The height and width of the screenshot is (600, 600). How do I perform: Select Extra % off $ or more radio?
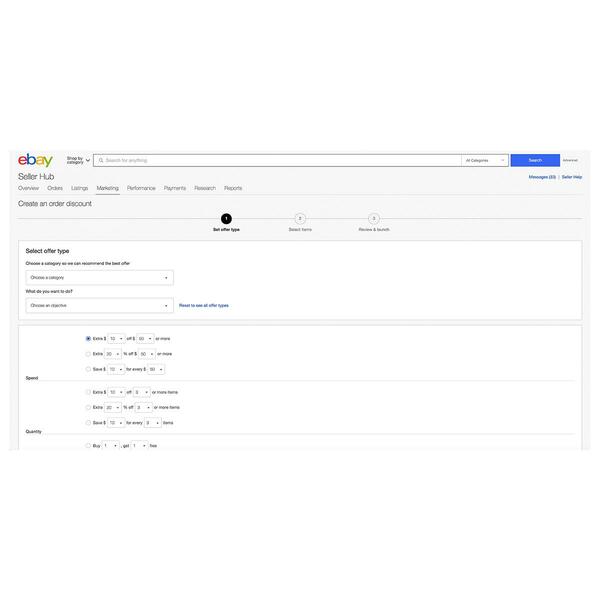[88, 354]
